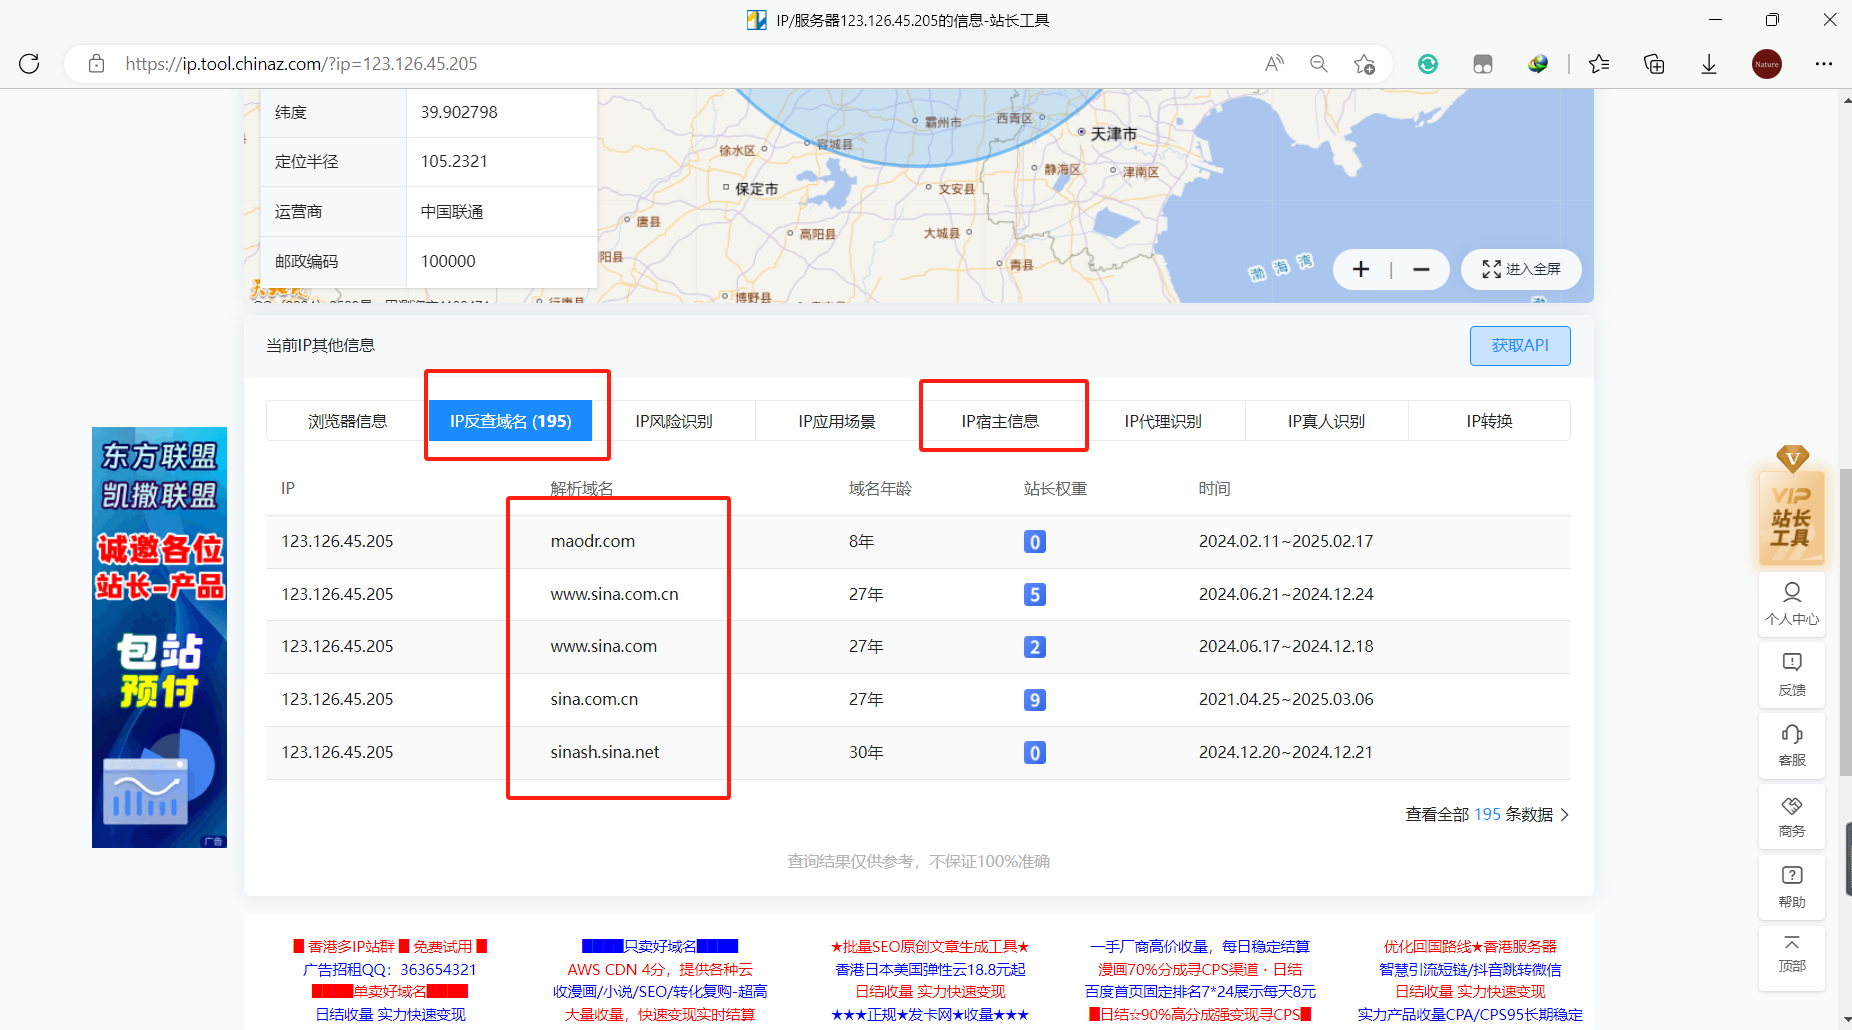Screen dimensions: 1852x1030
Task: Click the 100000 postal code value
Action: pyautogui.click(x=448, y=261)
